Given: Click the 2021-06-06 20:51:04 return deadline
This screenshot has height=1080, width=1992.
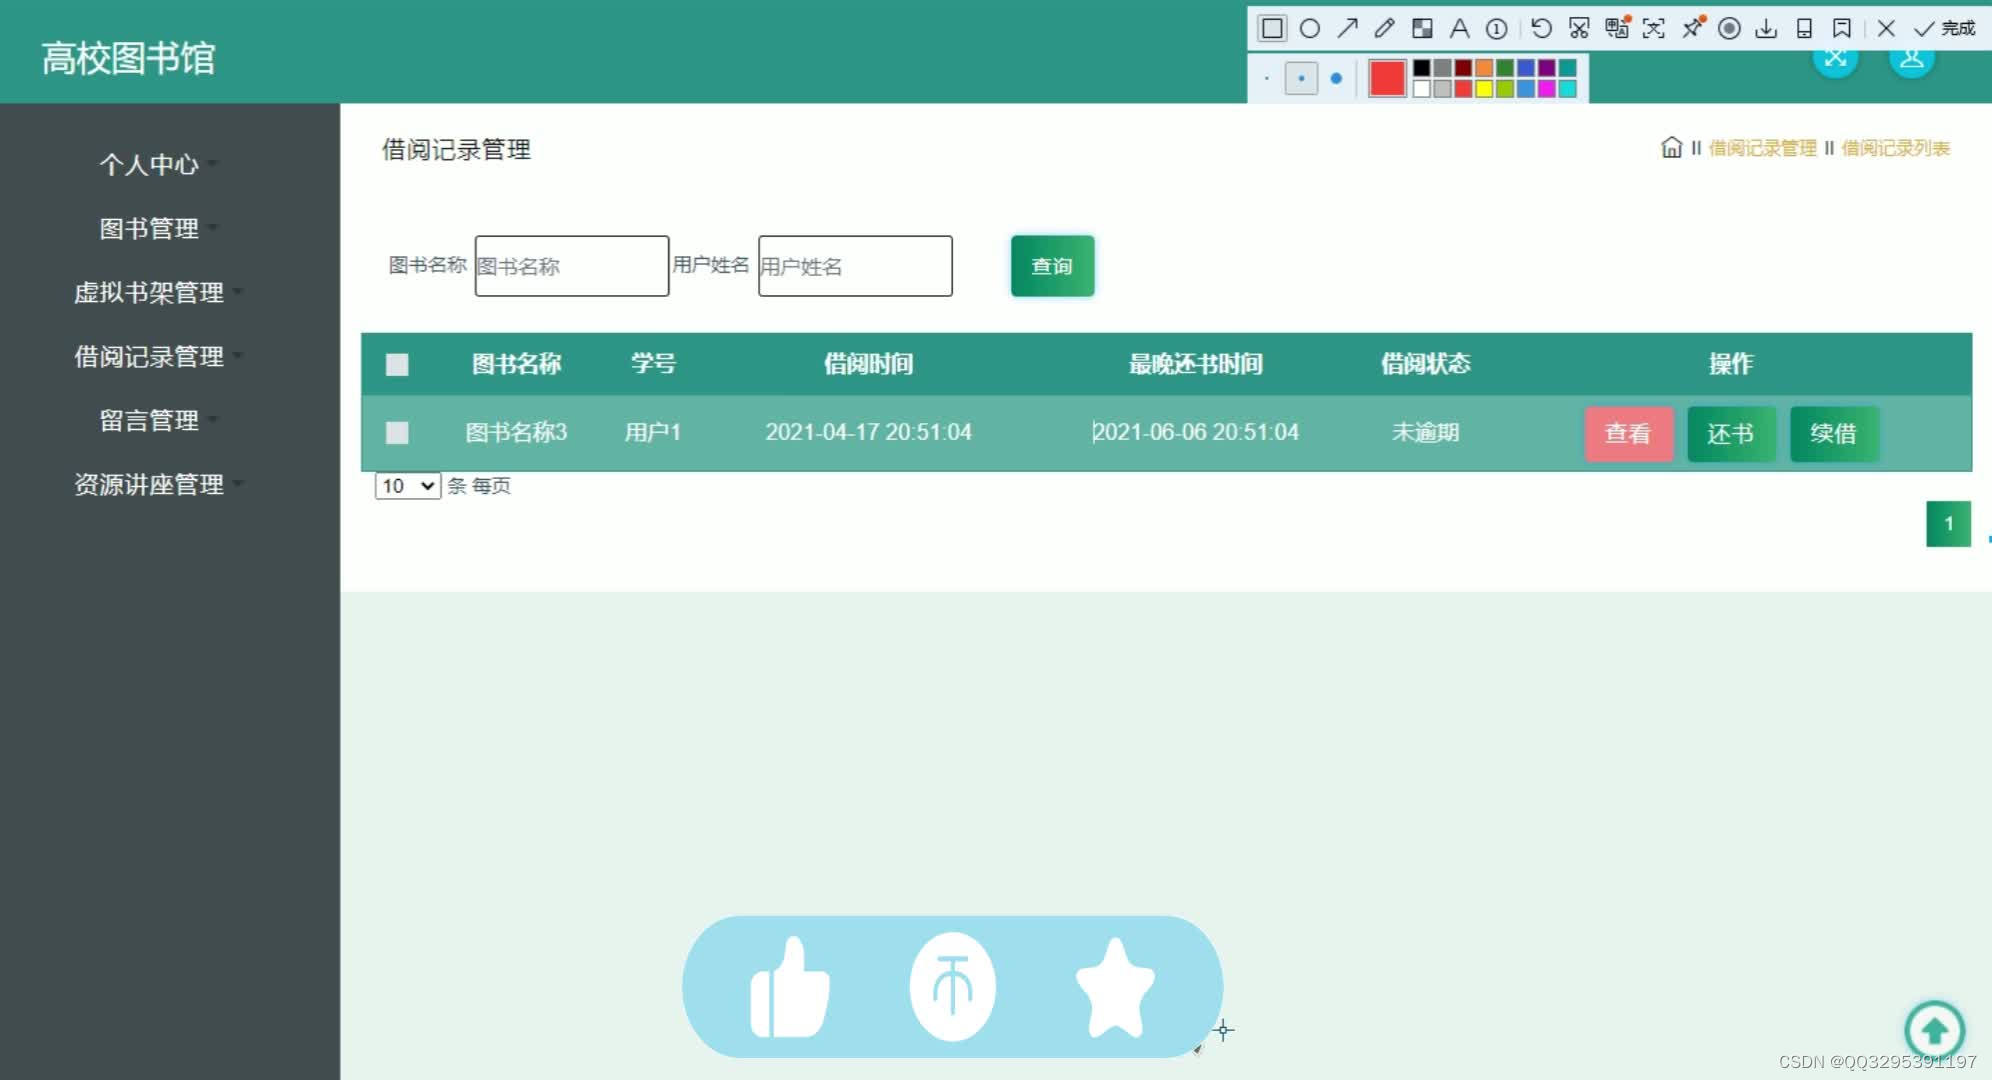Looking at the screenshot, I should (x=1195, y=432).
